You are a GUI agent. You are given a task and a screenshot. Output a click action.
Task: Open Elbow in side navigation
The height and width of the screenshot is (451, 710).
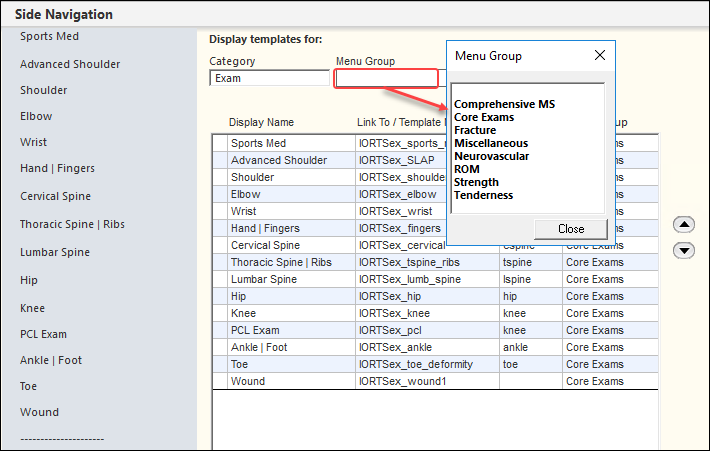[36, 116]
